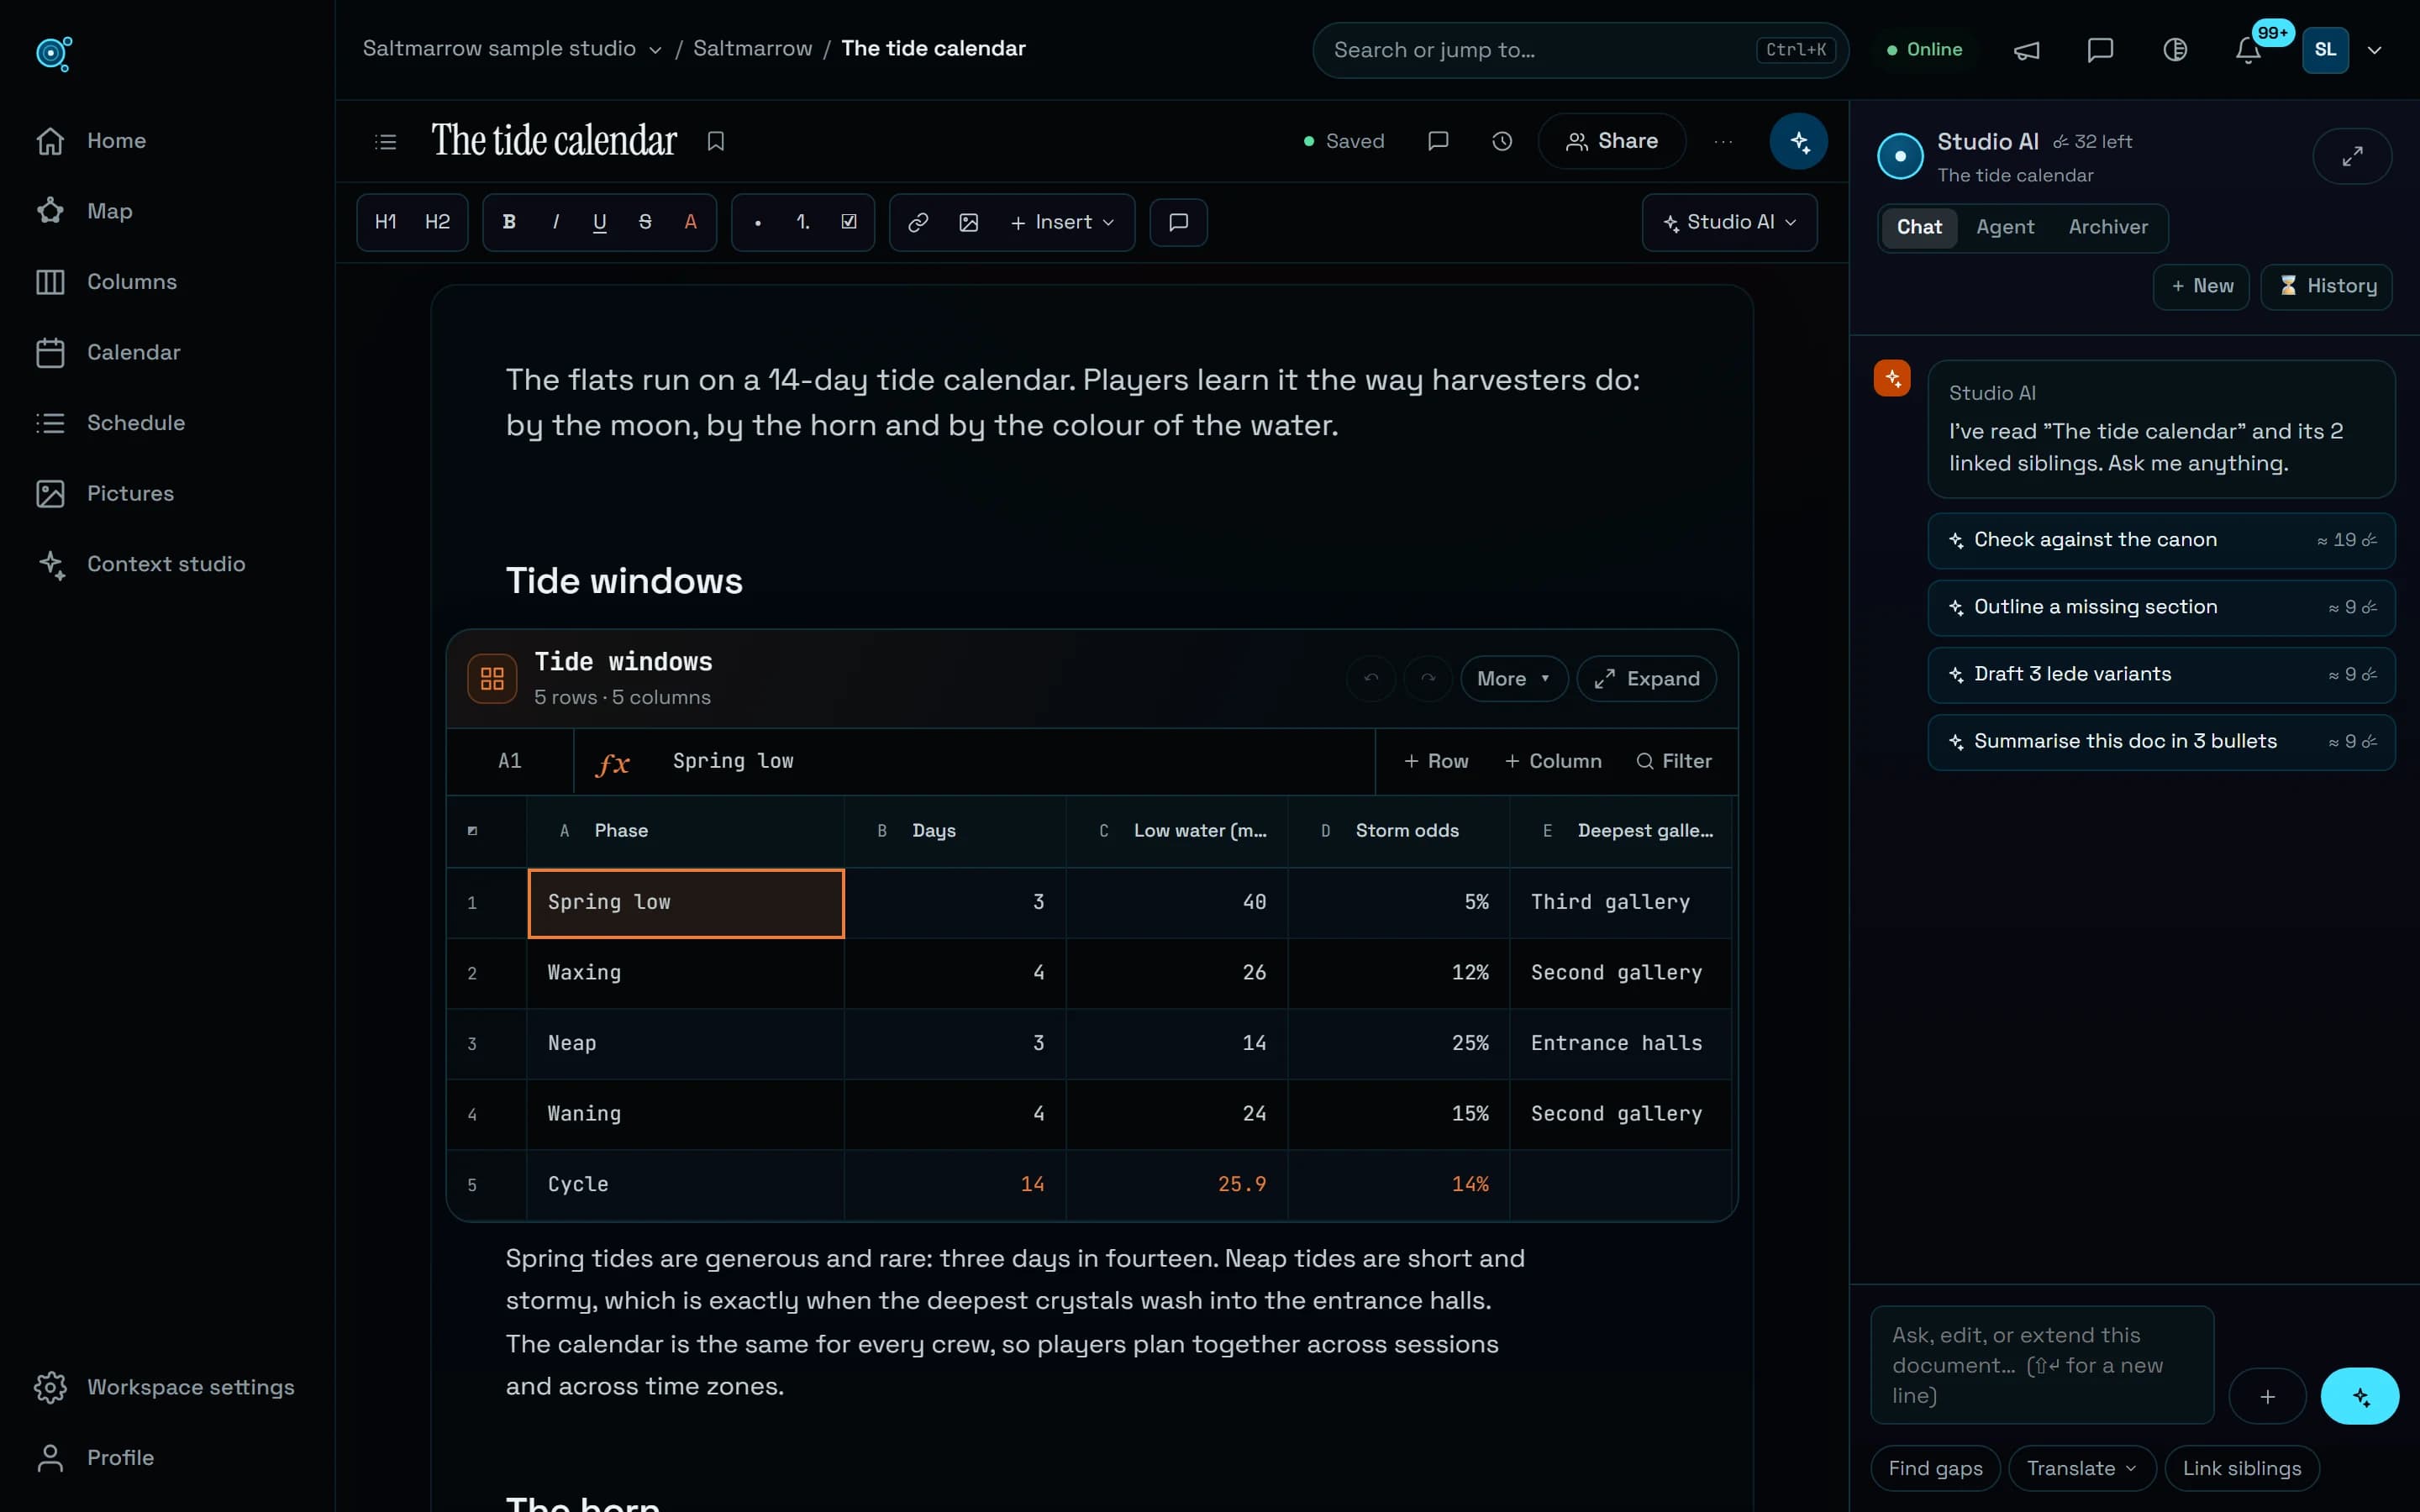Add a comment from the formatting toolbar
This screenshot has height=1512, width=2420.
[1178, 222]
